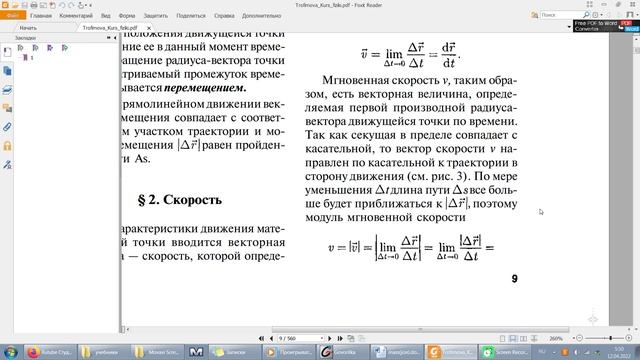Open the Signatures pen panel icon

tap(7, 164)
